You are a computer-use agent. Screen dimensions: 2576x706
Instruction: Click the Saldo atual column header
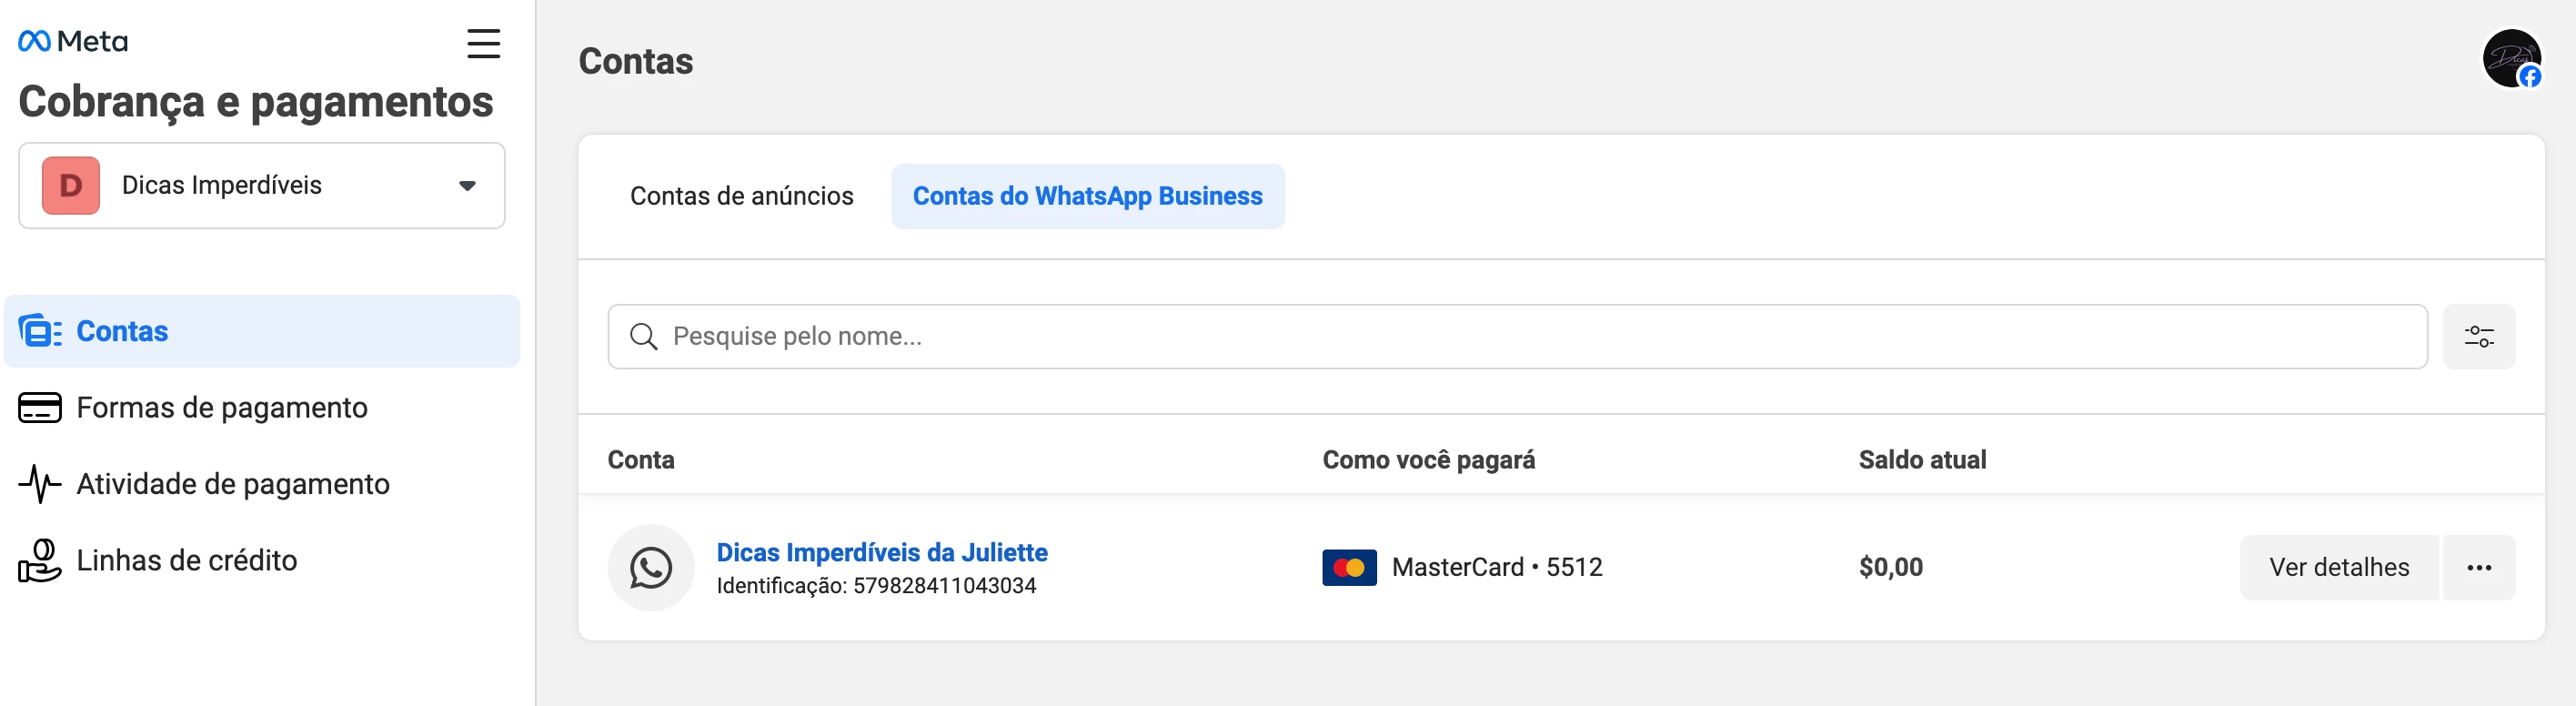point(1922,460)
